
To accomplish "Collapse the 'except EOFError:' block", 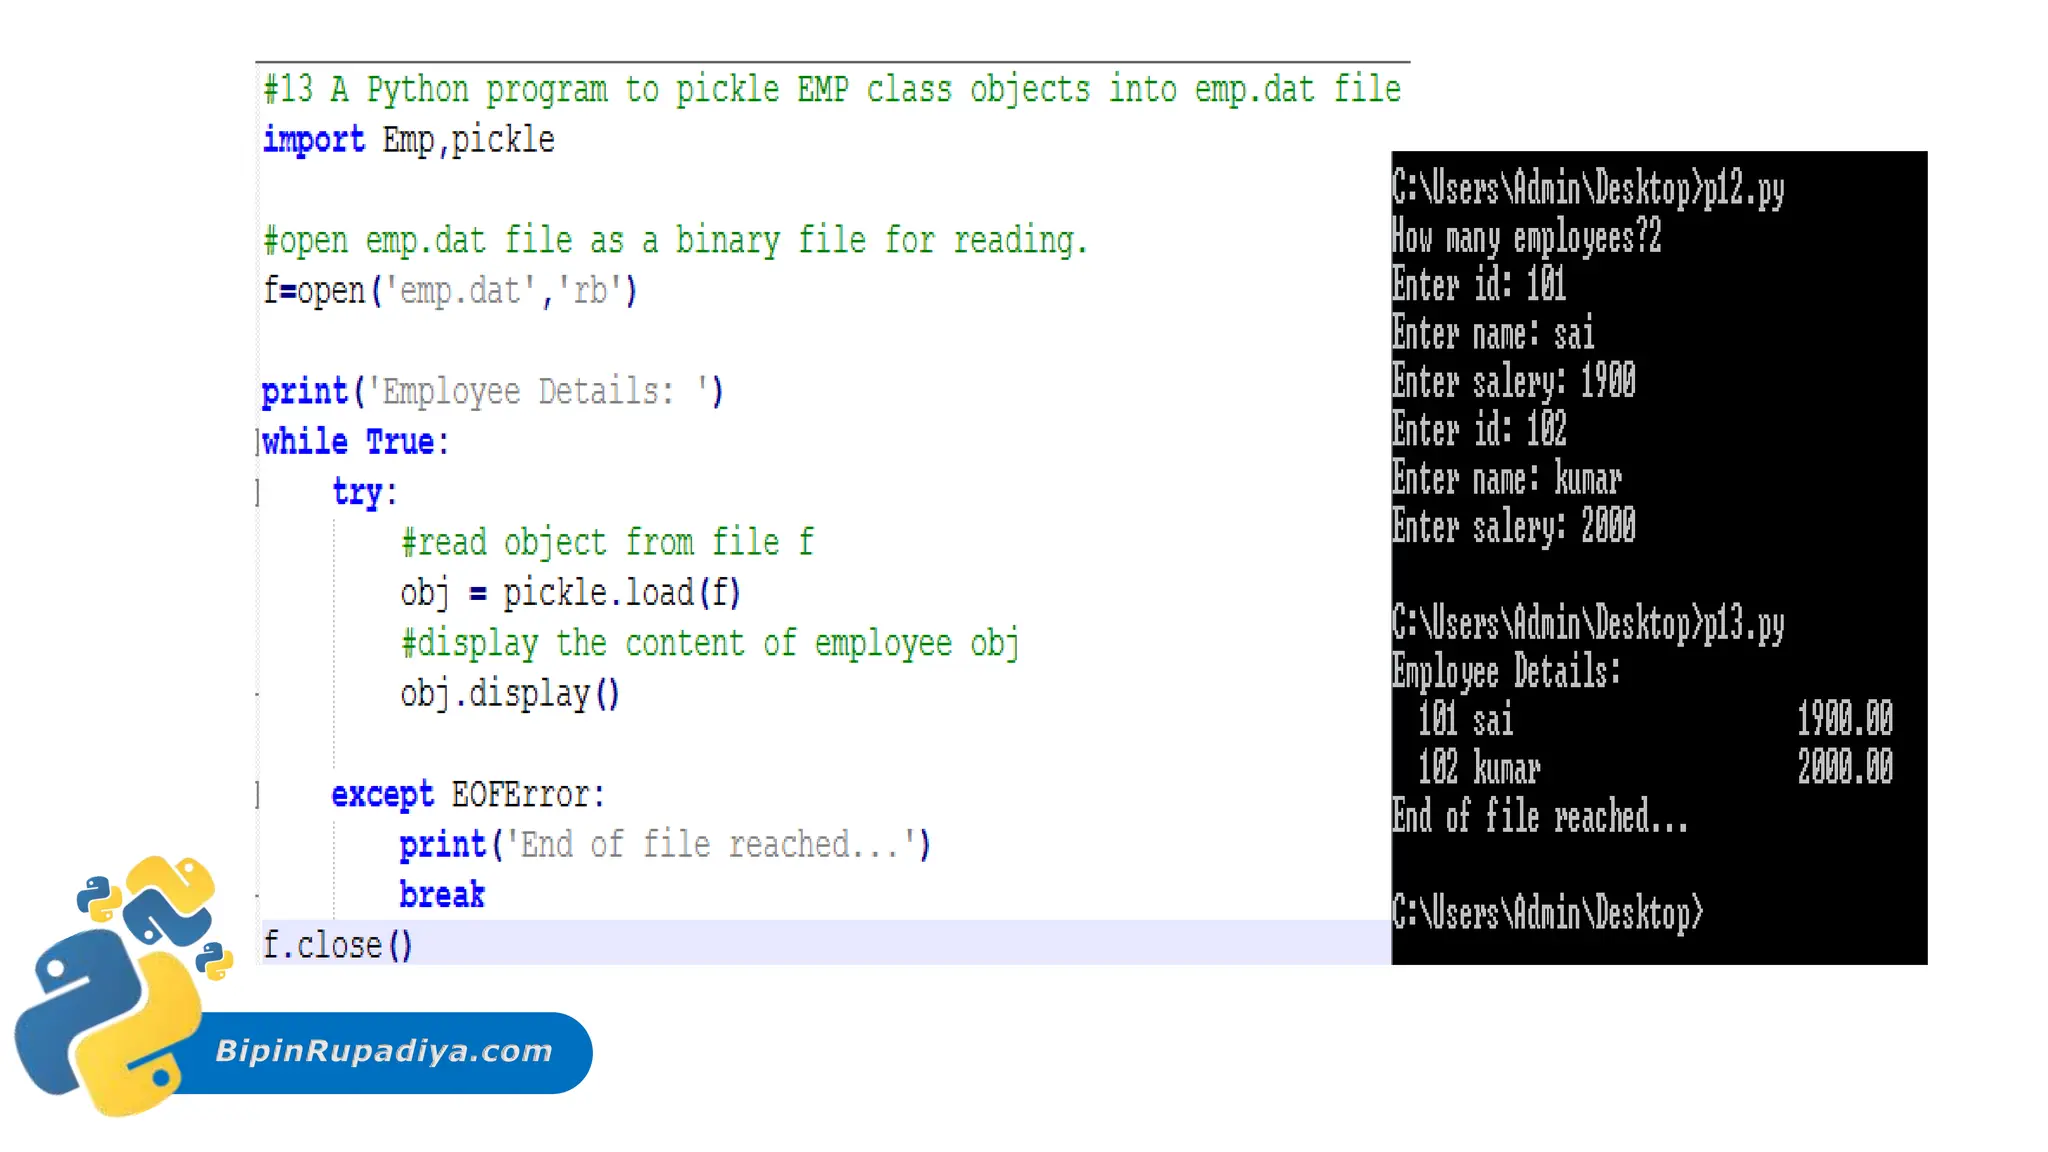I will 258,795.
